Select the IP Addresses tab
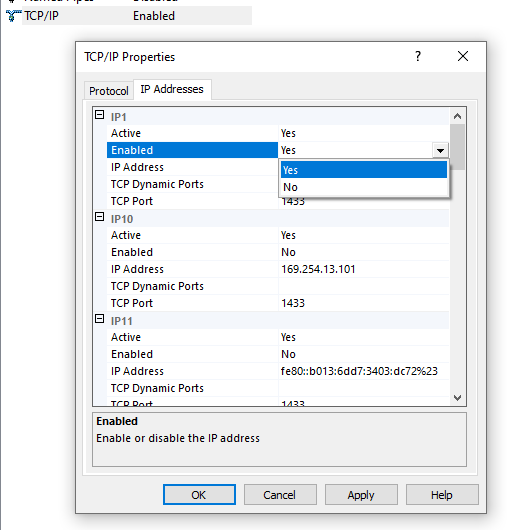The width and height of the screenshot is (507, 530). pyautogui.click(x=172, y=89)
